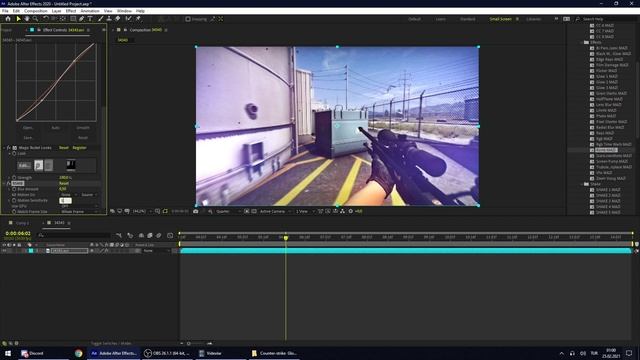640x360 pixels.
Task: Click Toggle Switches / Modes button
Action: (x=111, y=343)
